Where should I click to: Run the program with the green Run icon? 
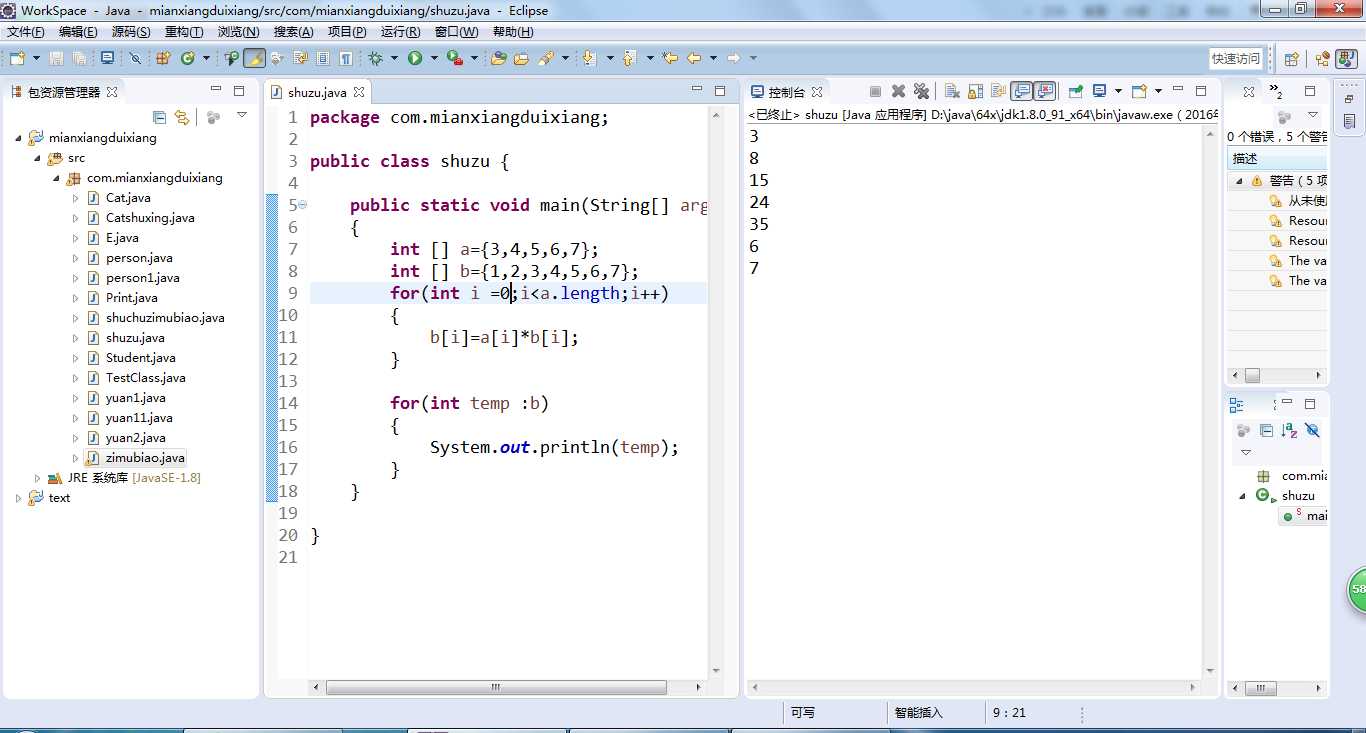click(x=415, y=58)
